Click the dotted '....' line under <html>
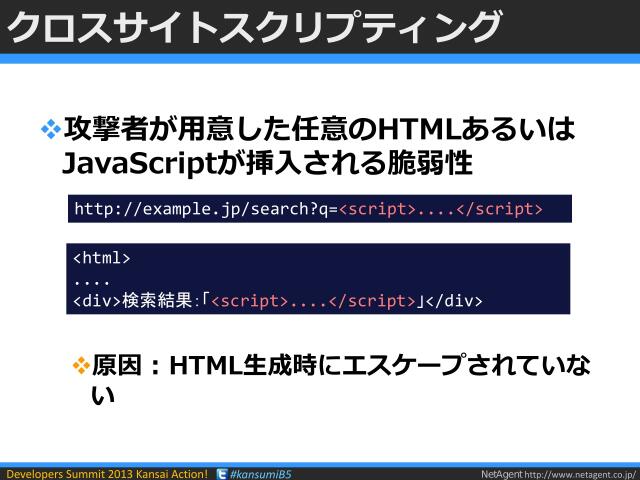 pyautogui.click(x=91, y=282)
